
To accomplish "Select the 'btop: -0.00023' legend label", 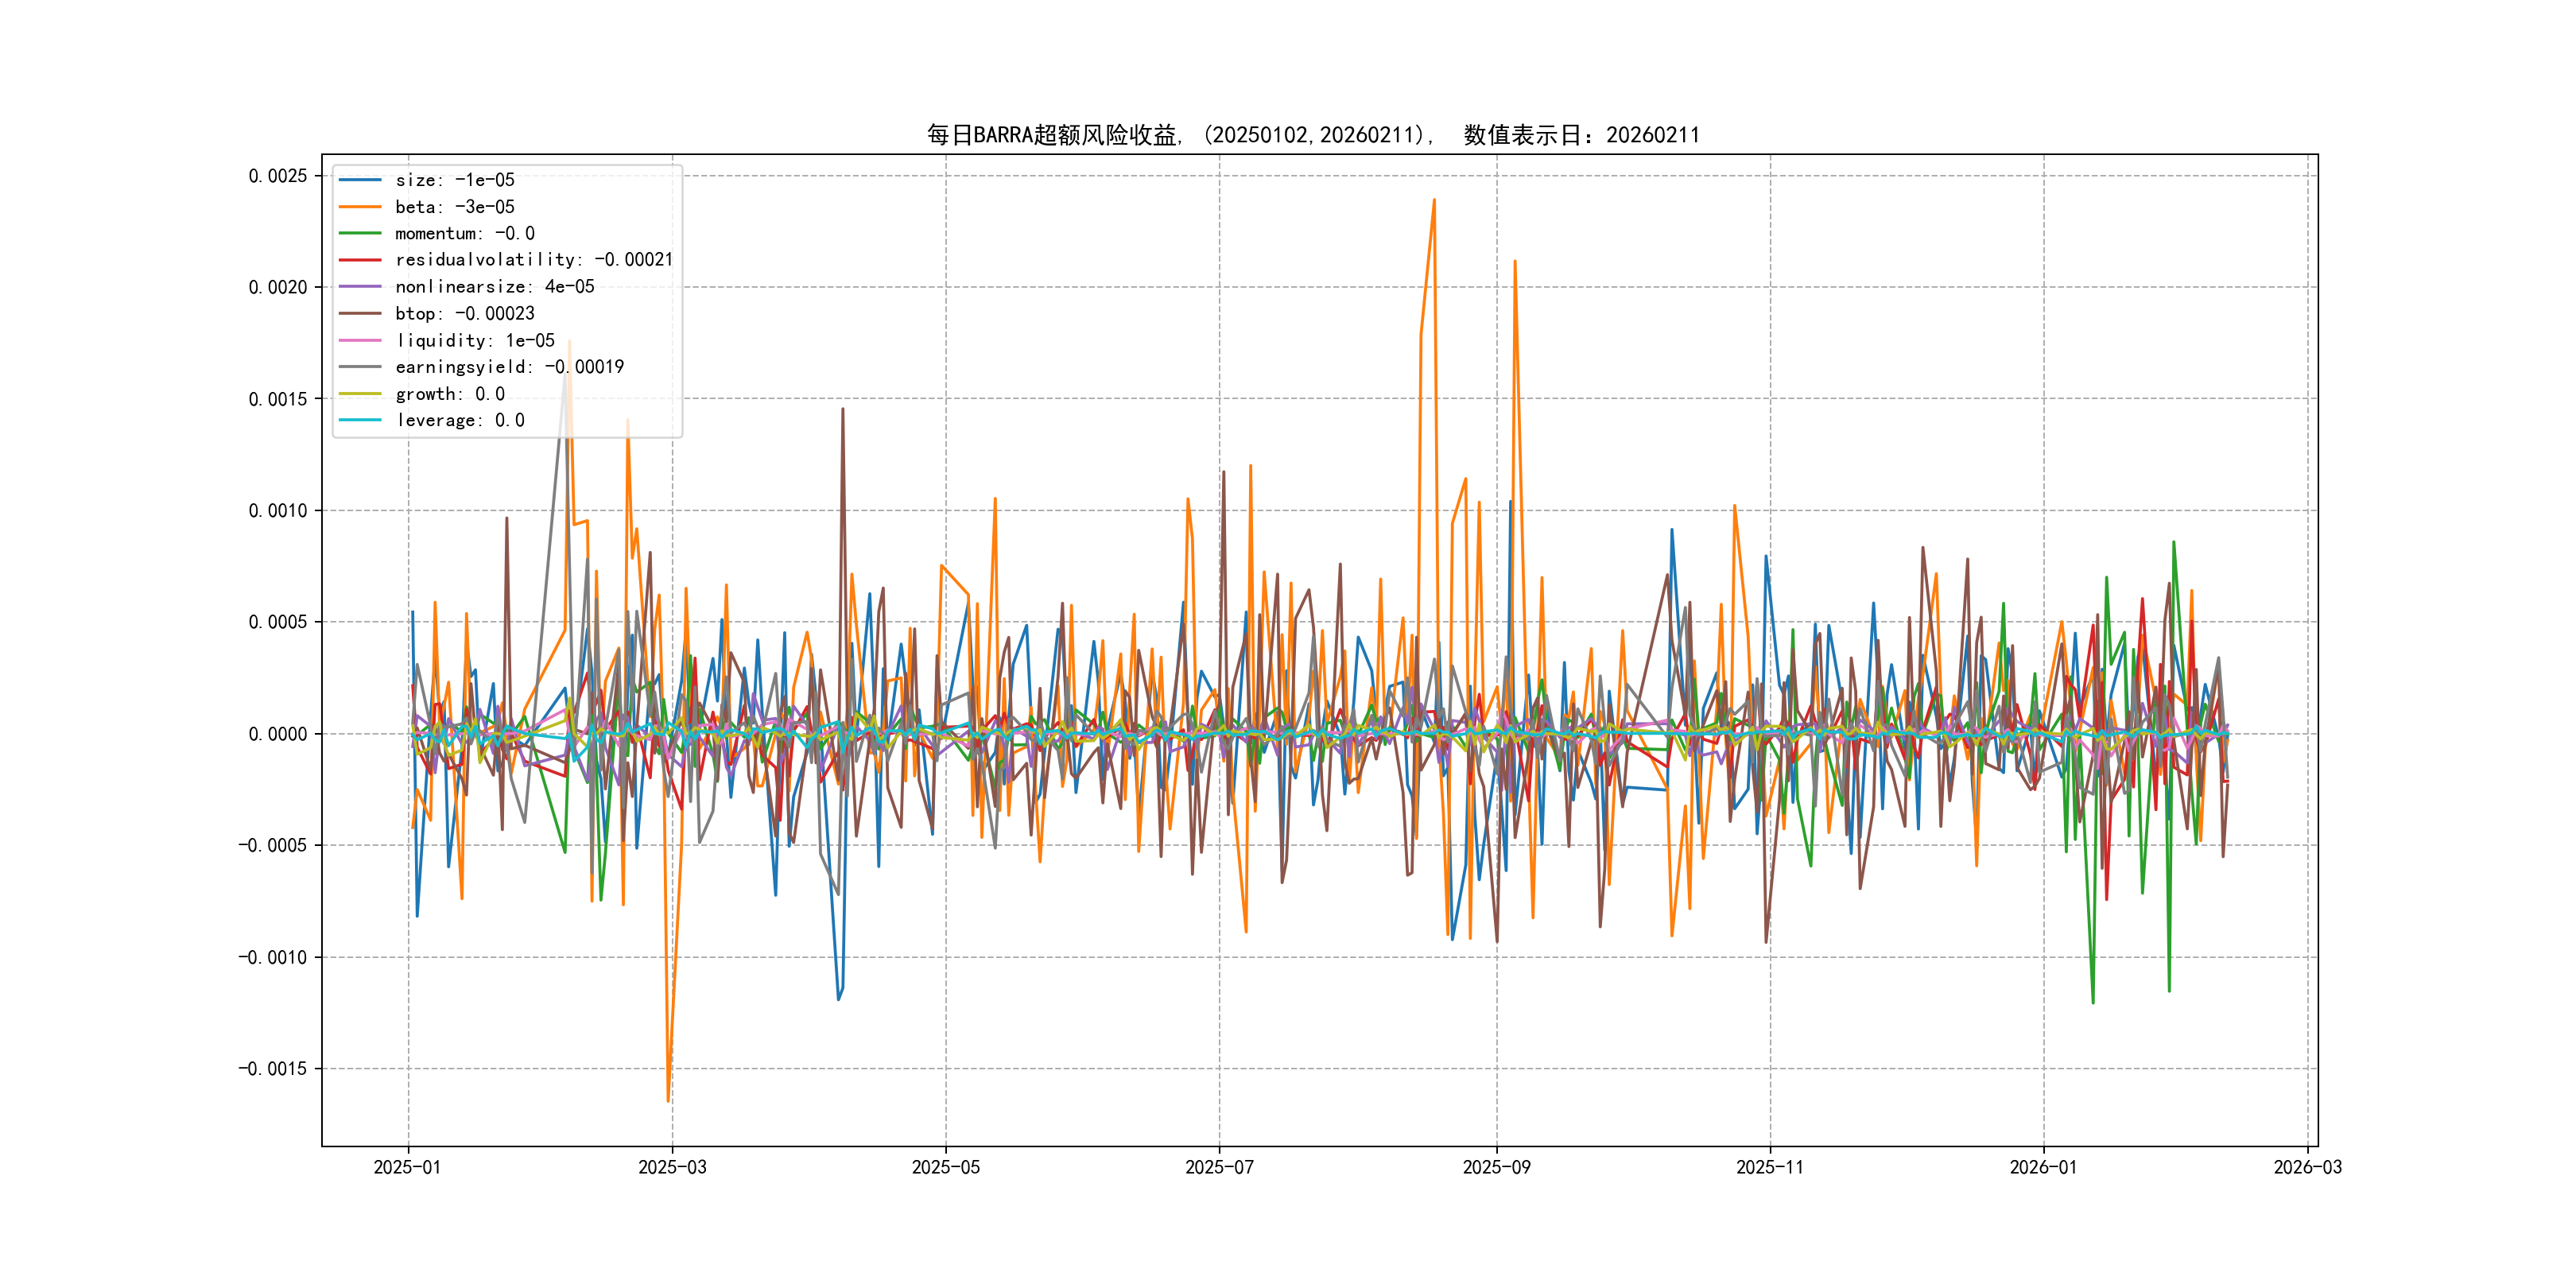I will 464,314.
